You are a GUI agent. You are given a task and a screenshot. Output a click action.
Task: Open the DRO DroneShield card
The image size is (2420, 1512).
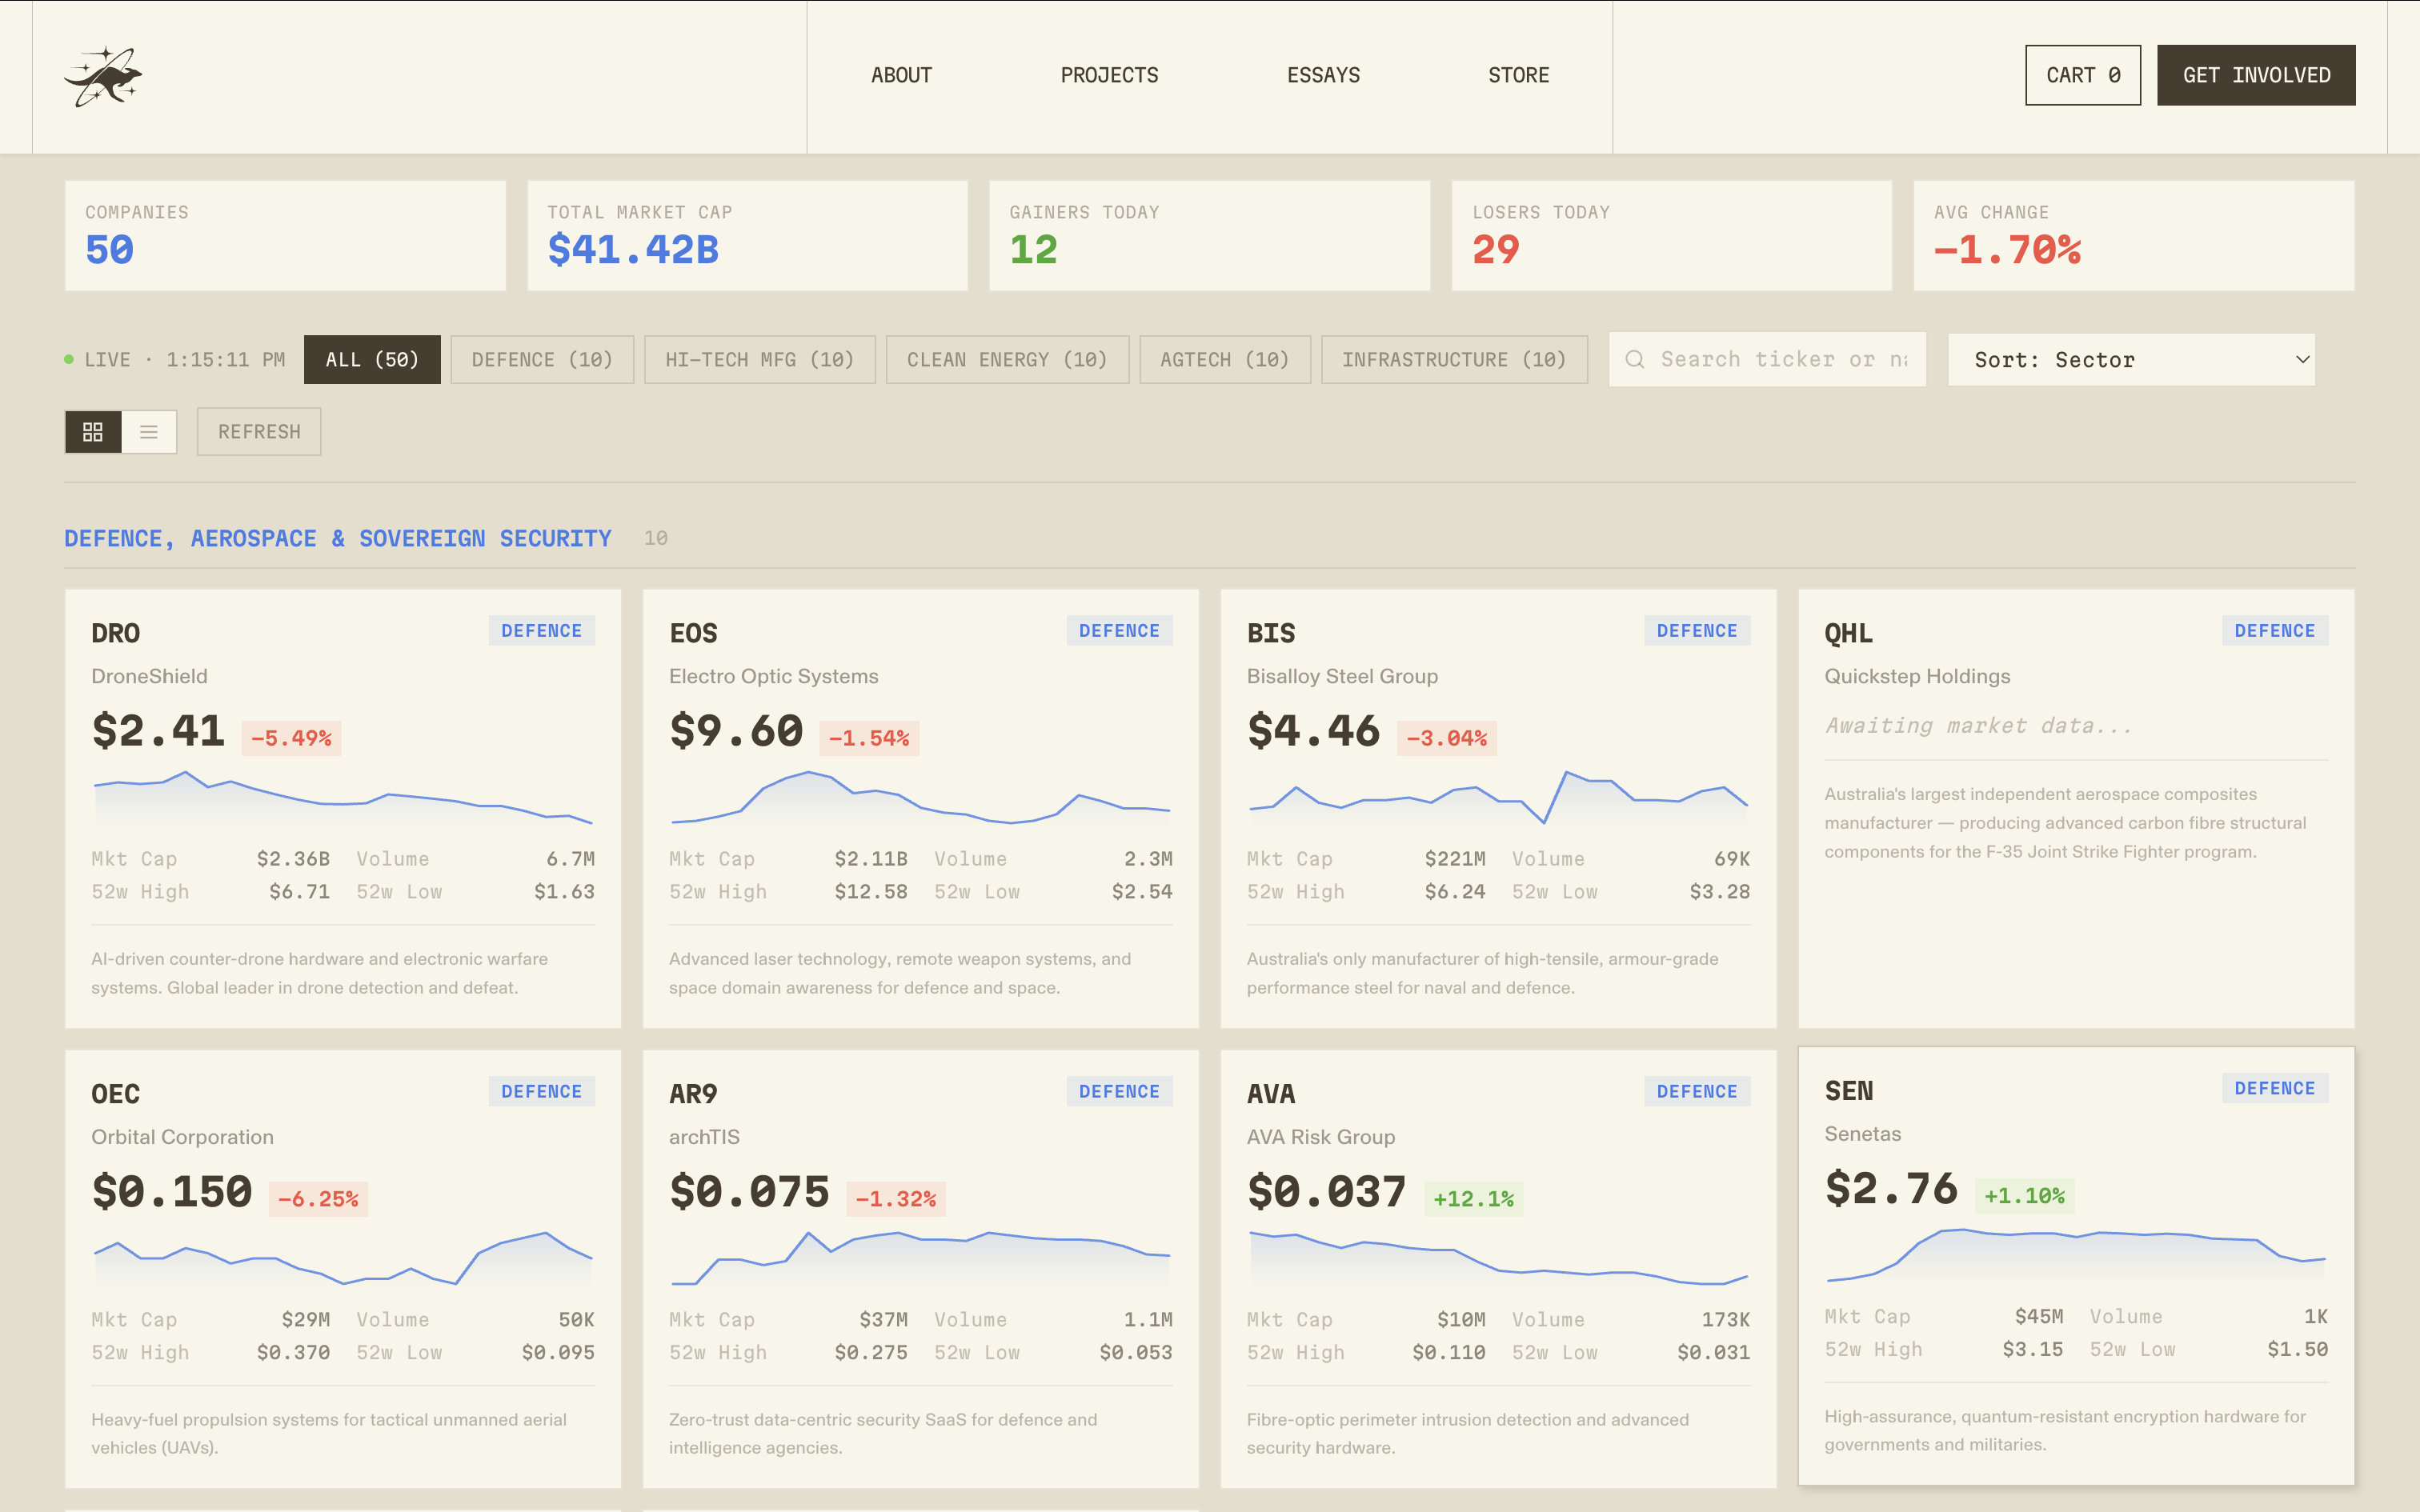[x=343, y=808]
